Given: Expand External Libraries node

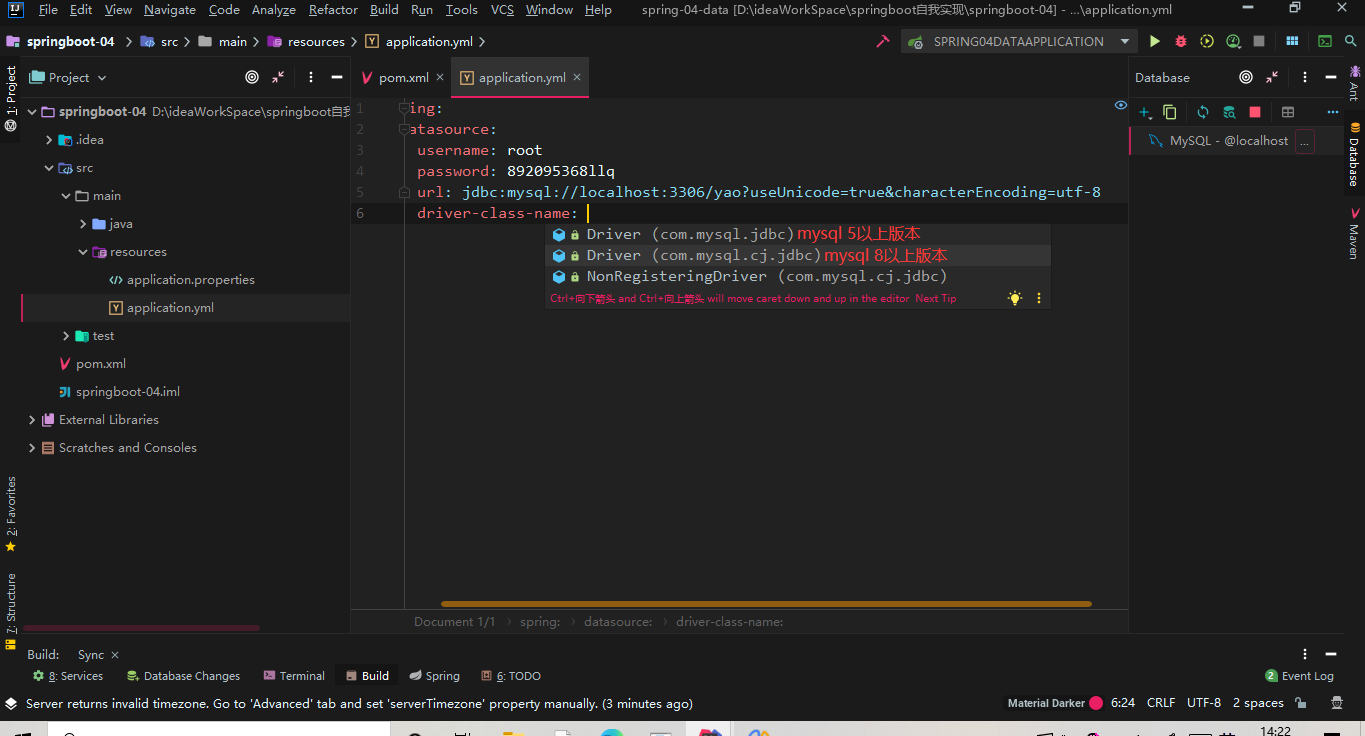Looking at the screenshot, I should click(32, 420).
